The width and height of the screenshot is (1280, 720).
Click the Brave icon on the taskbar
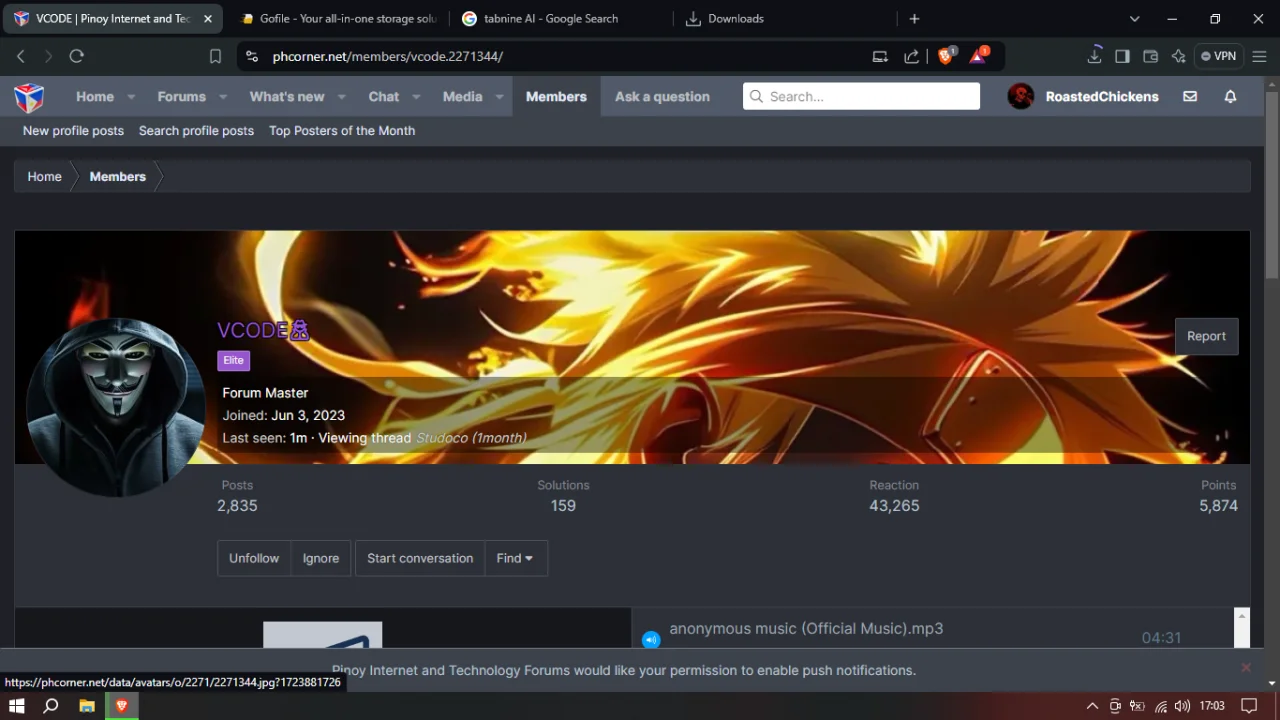tap(122, 706)
